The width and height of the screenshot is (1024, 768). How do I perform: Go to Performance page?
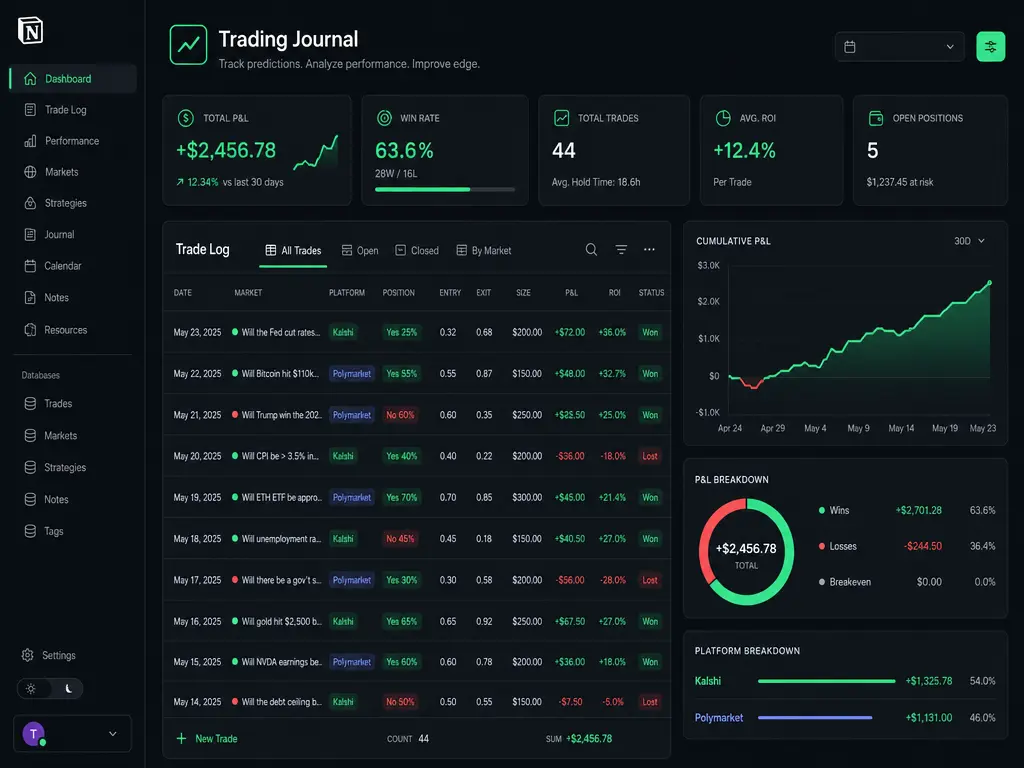[72, 141]
